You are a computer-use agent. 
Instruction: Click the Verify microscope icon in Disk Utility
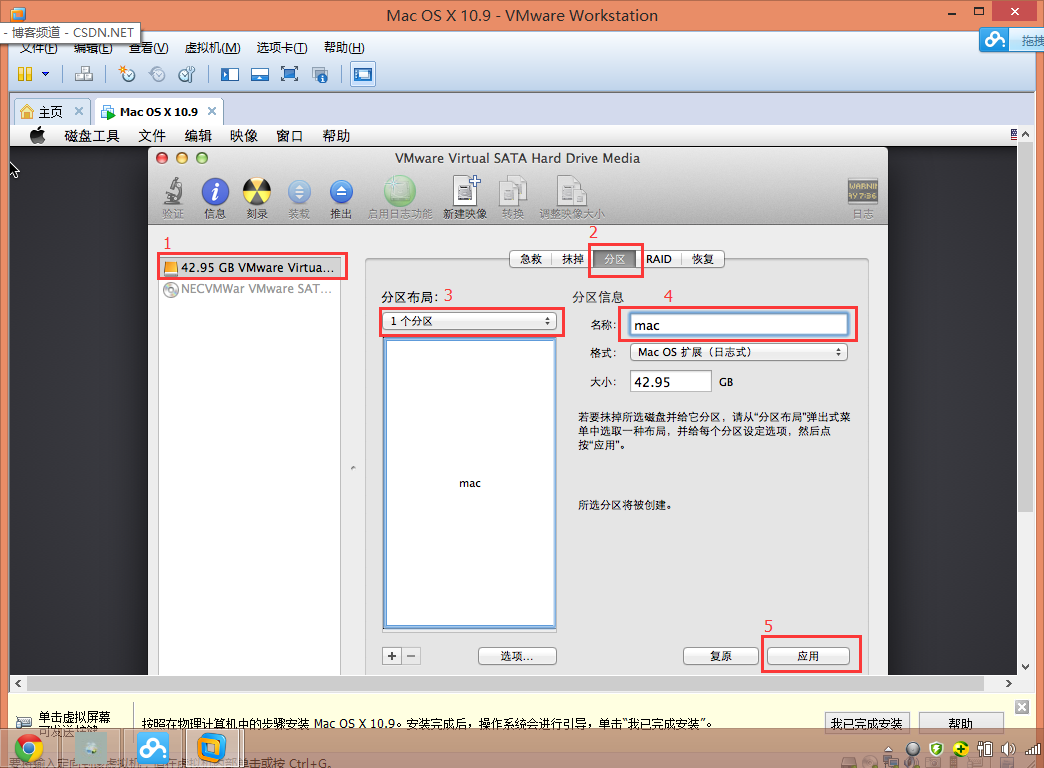click(174, 191)
